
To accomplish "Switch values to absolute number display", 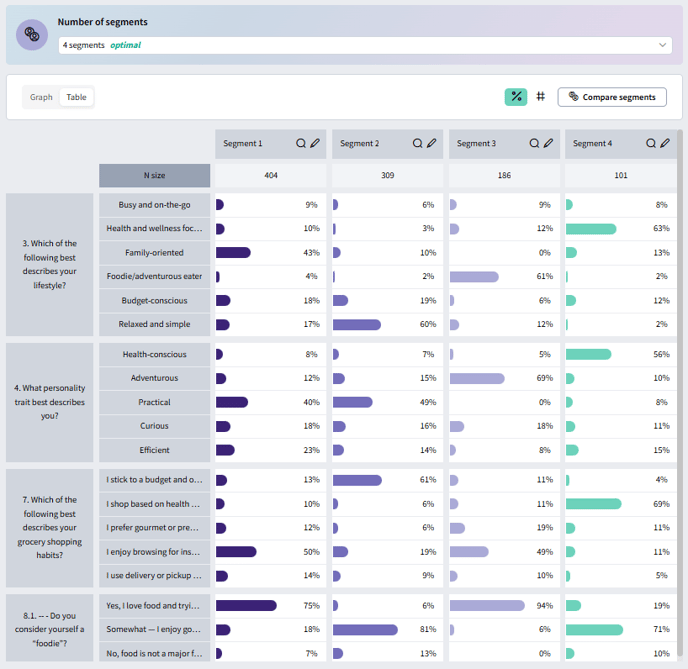I will point(540,97).
